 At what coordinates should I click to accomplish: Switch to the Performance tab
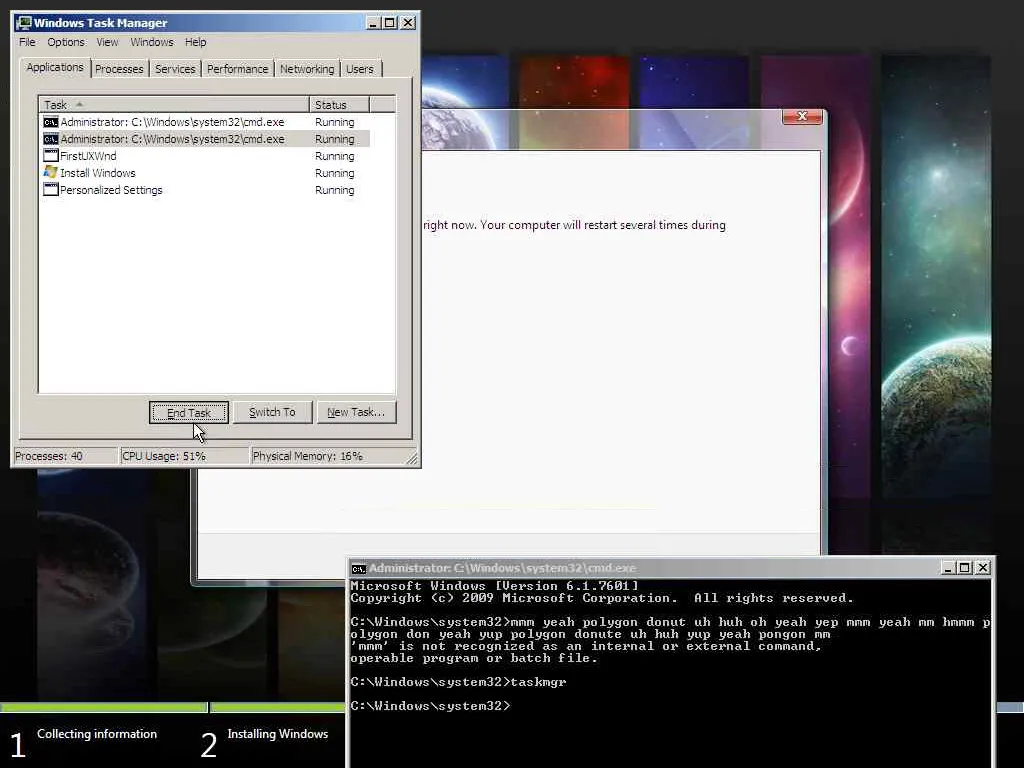coord(238,69)
